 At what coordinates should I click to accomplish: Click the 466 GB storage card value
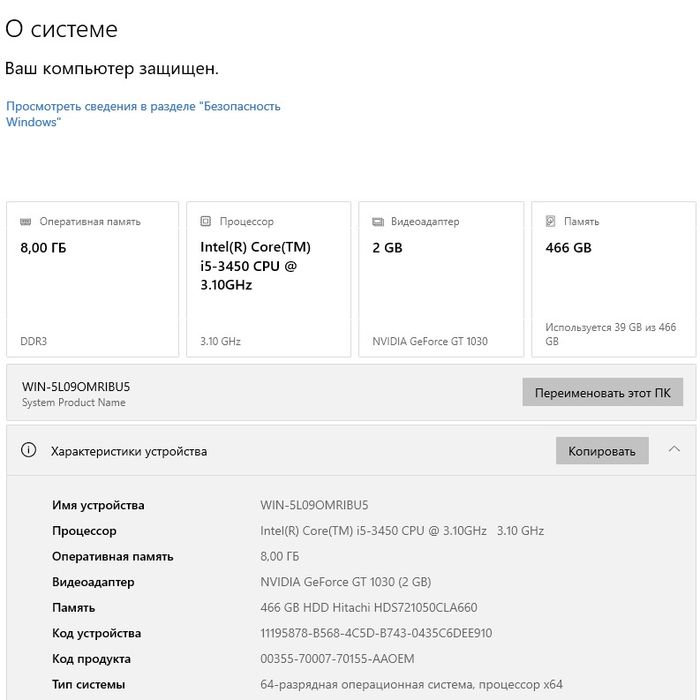pos(568,247)
